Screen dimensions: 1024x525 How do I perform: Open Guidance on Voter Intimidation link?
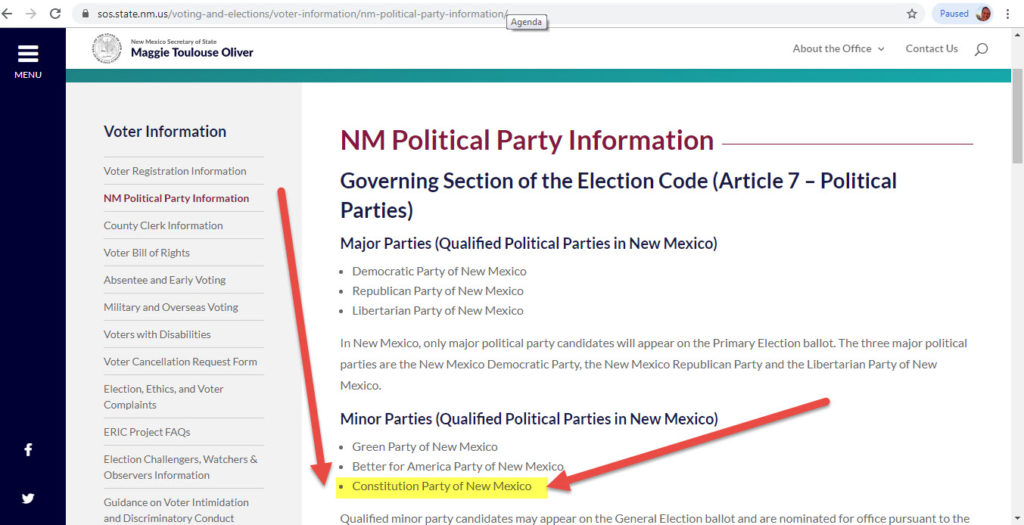point(176,511)
